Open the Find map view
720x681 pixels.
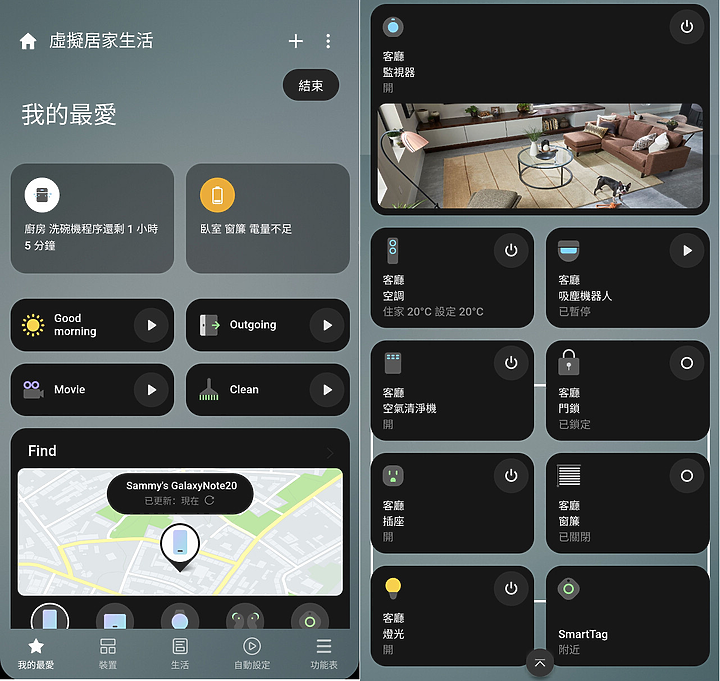point(180,532)
